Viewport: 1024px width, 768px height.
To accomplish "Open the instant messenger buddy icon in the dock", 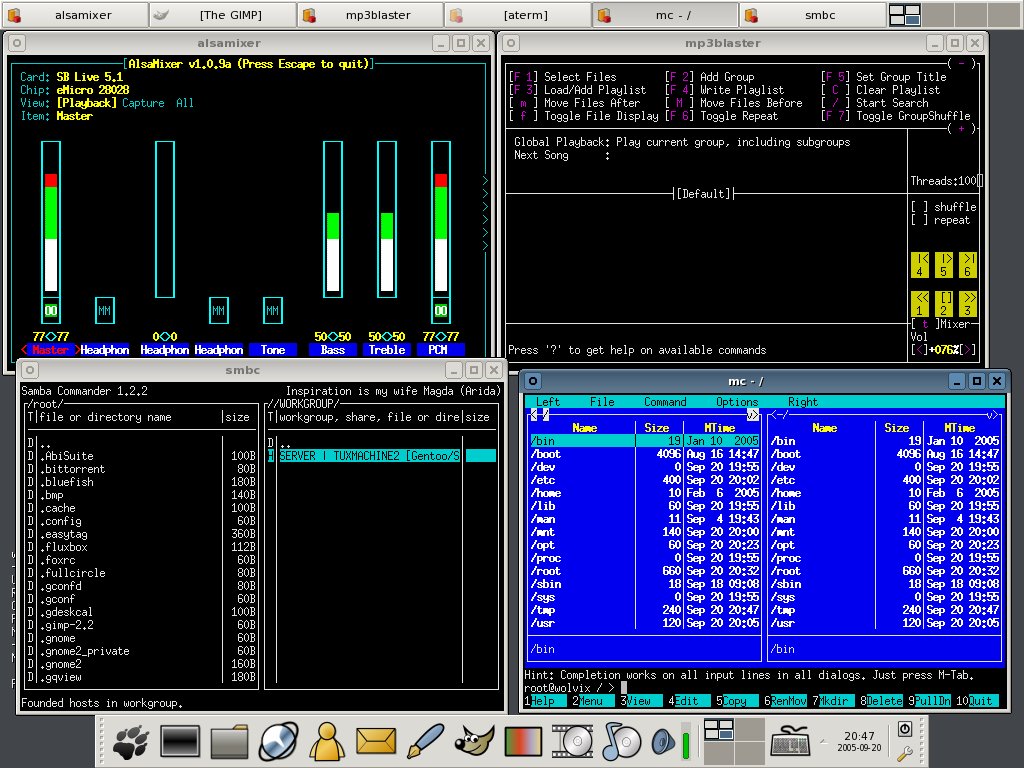I will 327,742.
